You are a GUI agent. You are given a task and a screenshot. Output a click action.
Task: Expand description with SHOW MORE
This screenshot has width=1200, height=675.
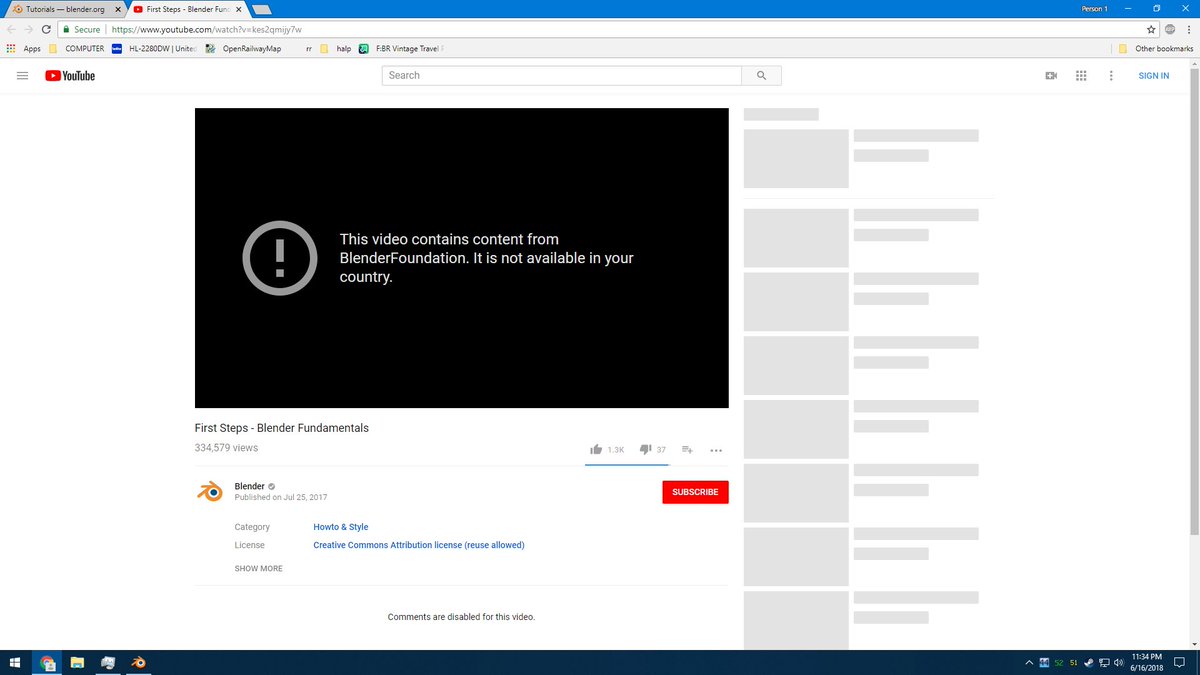pyautogui.click(x=259, y=568)
